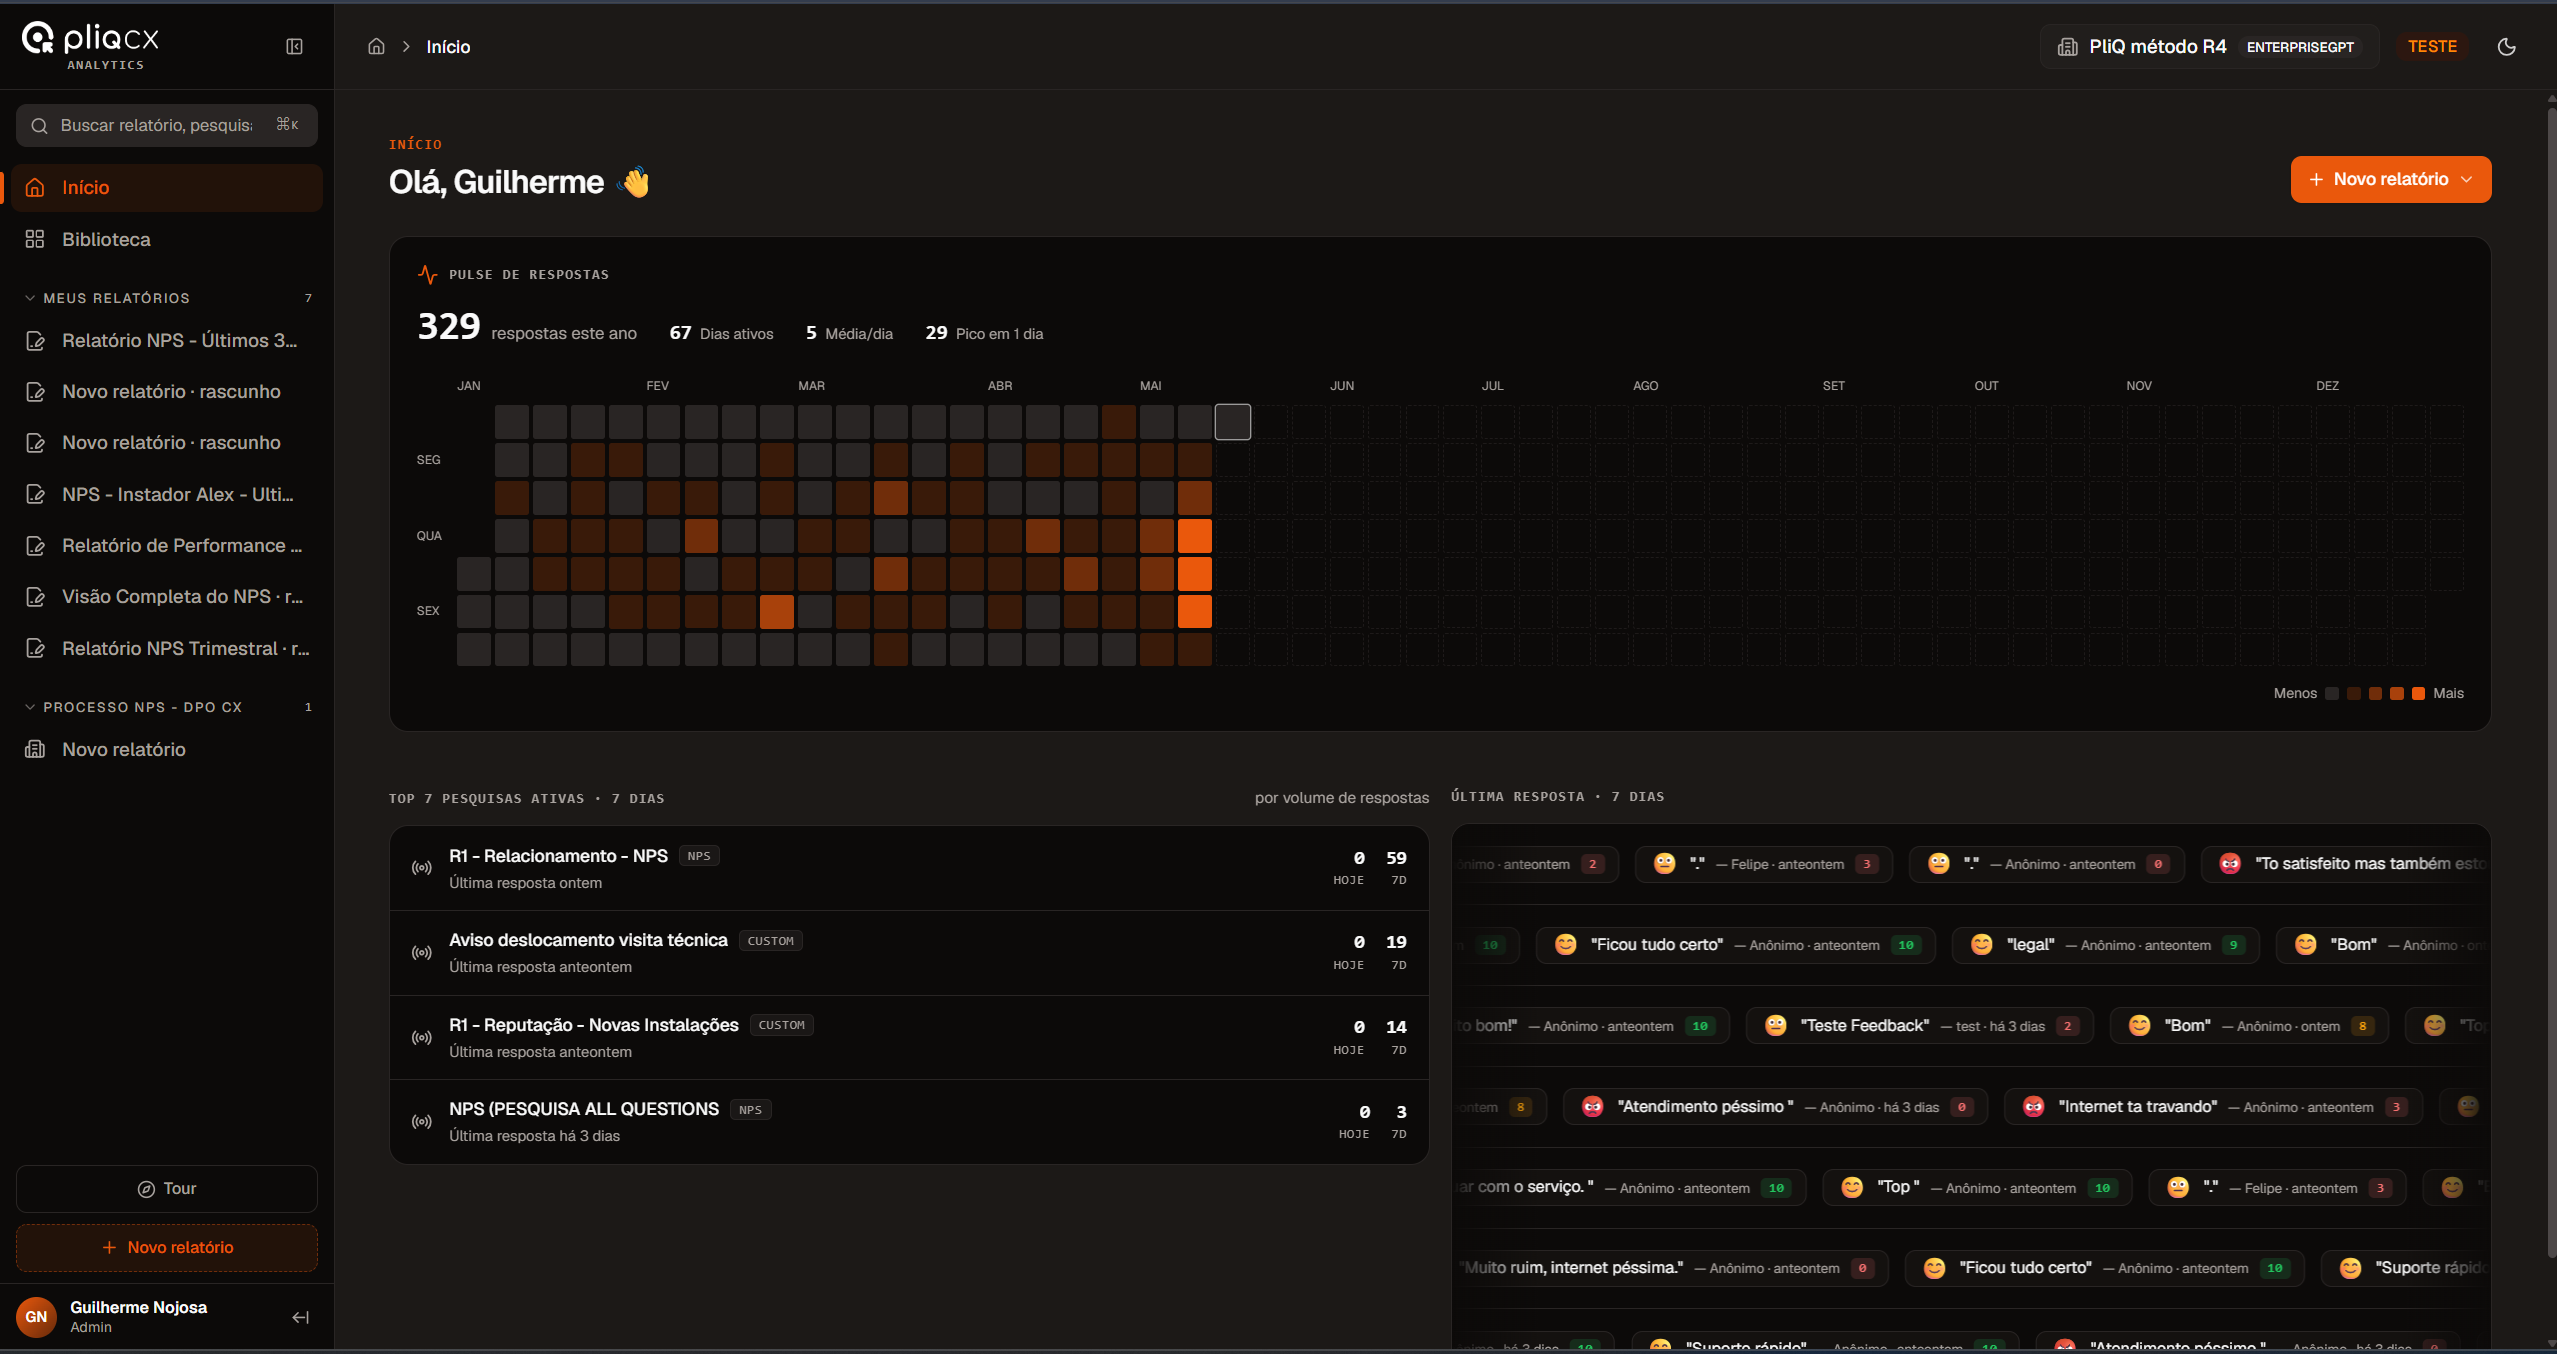Open Início in the sidebar

[167, 187]
